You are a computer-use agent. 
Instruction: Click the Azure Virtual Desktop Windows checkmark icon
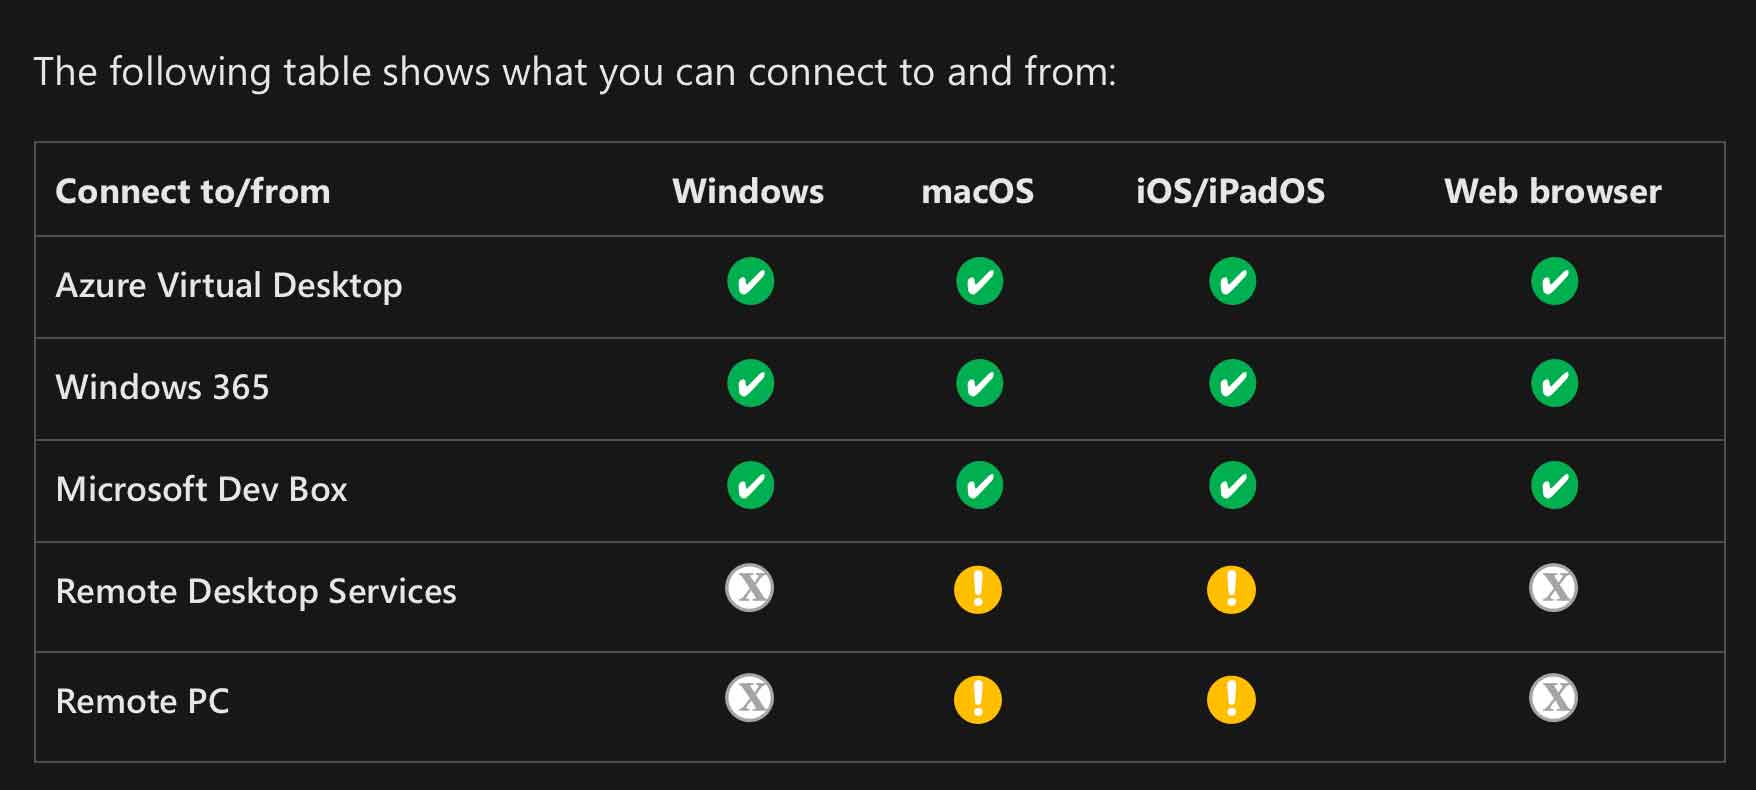coord(750,282)
